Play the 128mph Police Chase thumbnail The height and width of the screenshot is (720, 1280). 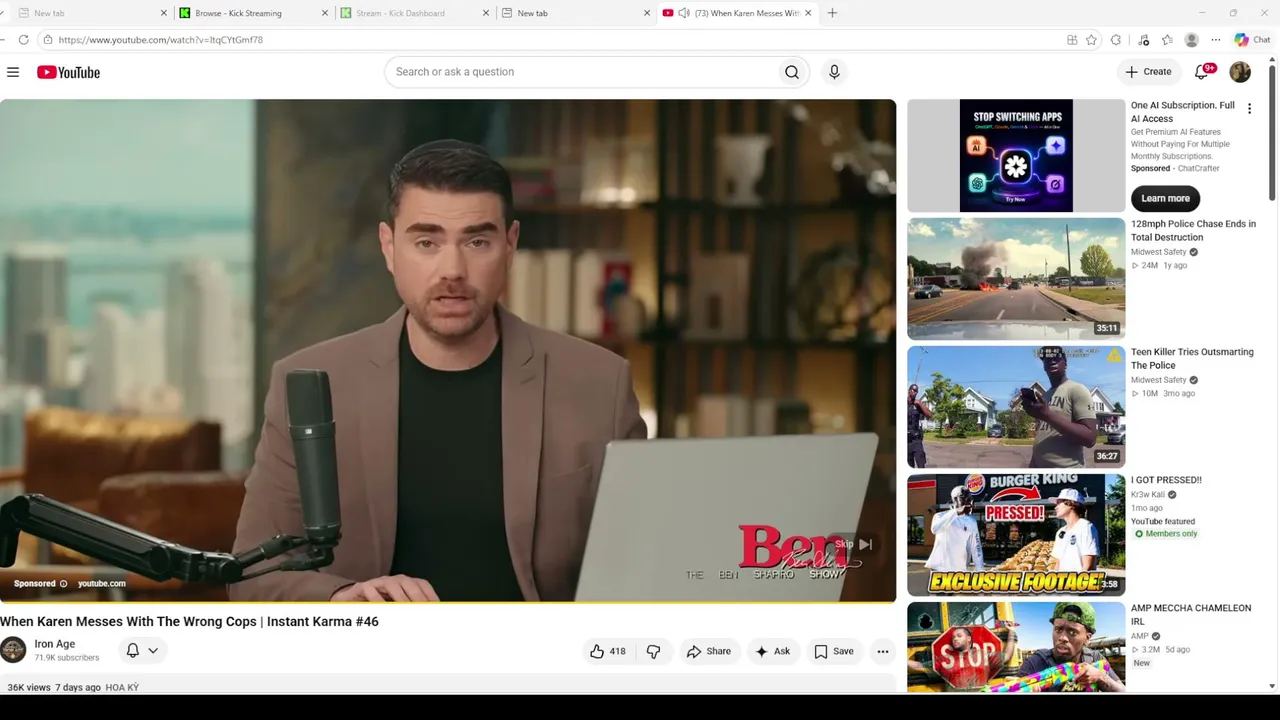tap(1016, 279)
